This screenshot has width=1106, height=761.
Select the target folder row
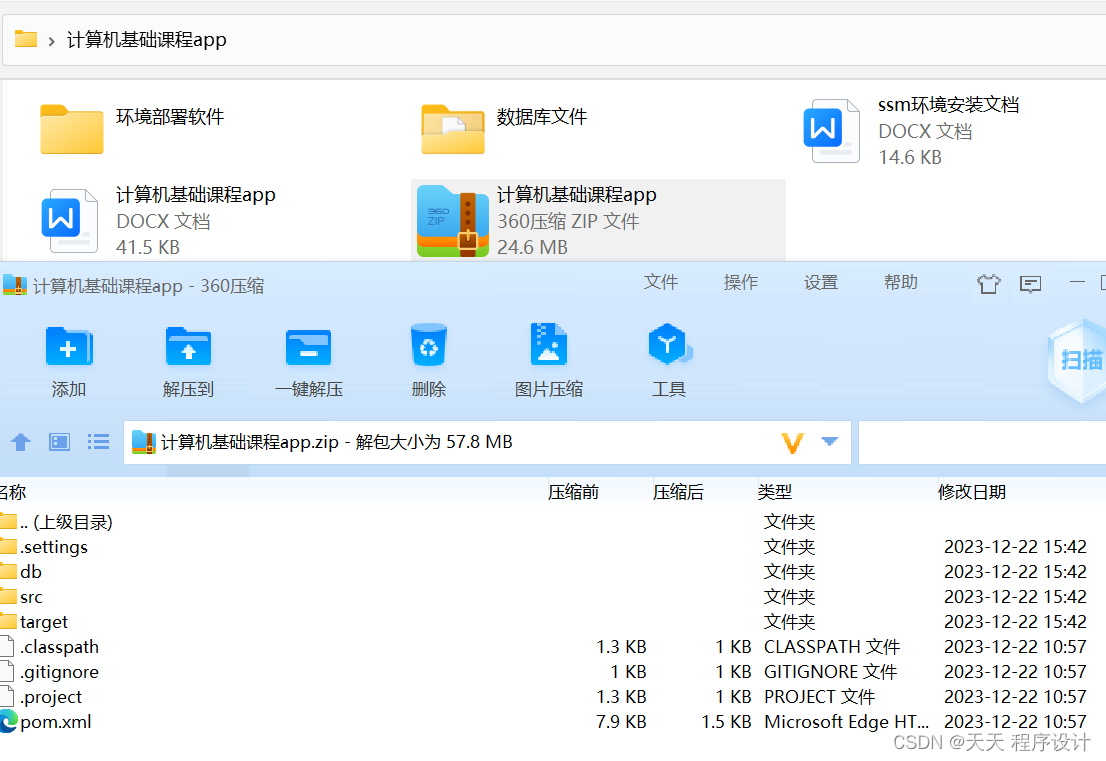pos(553,621)
